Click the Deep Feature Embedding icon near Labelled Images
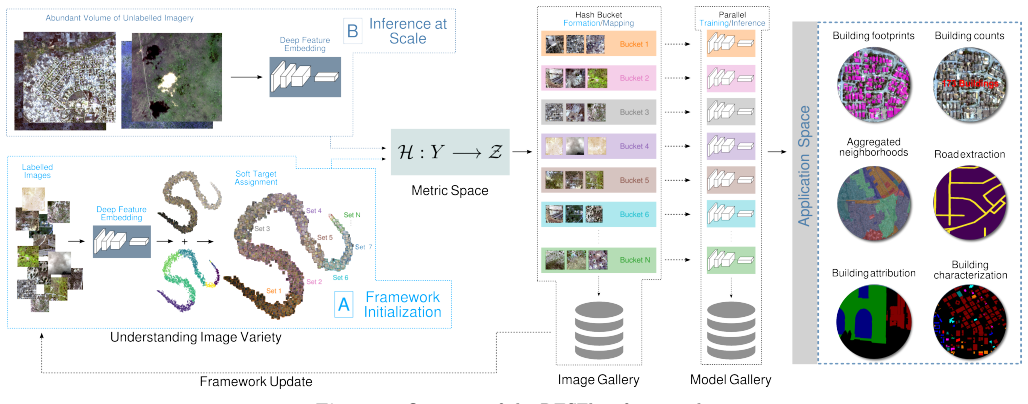Image resolution: width=1028 pixels, height=404 pixels. [x=123, y=241]
